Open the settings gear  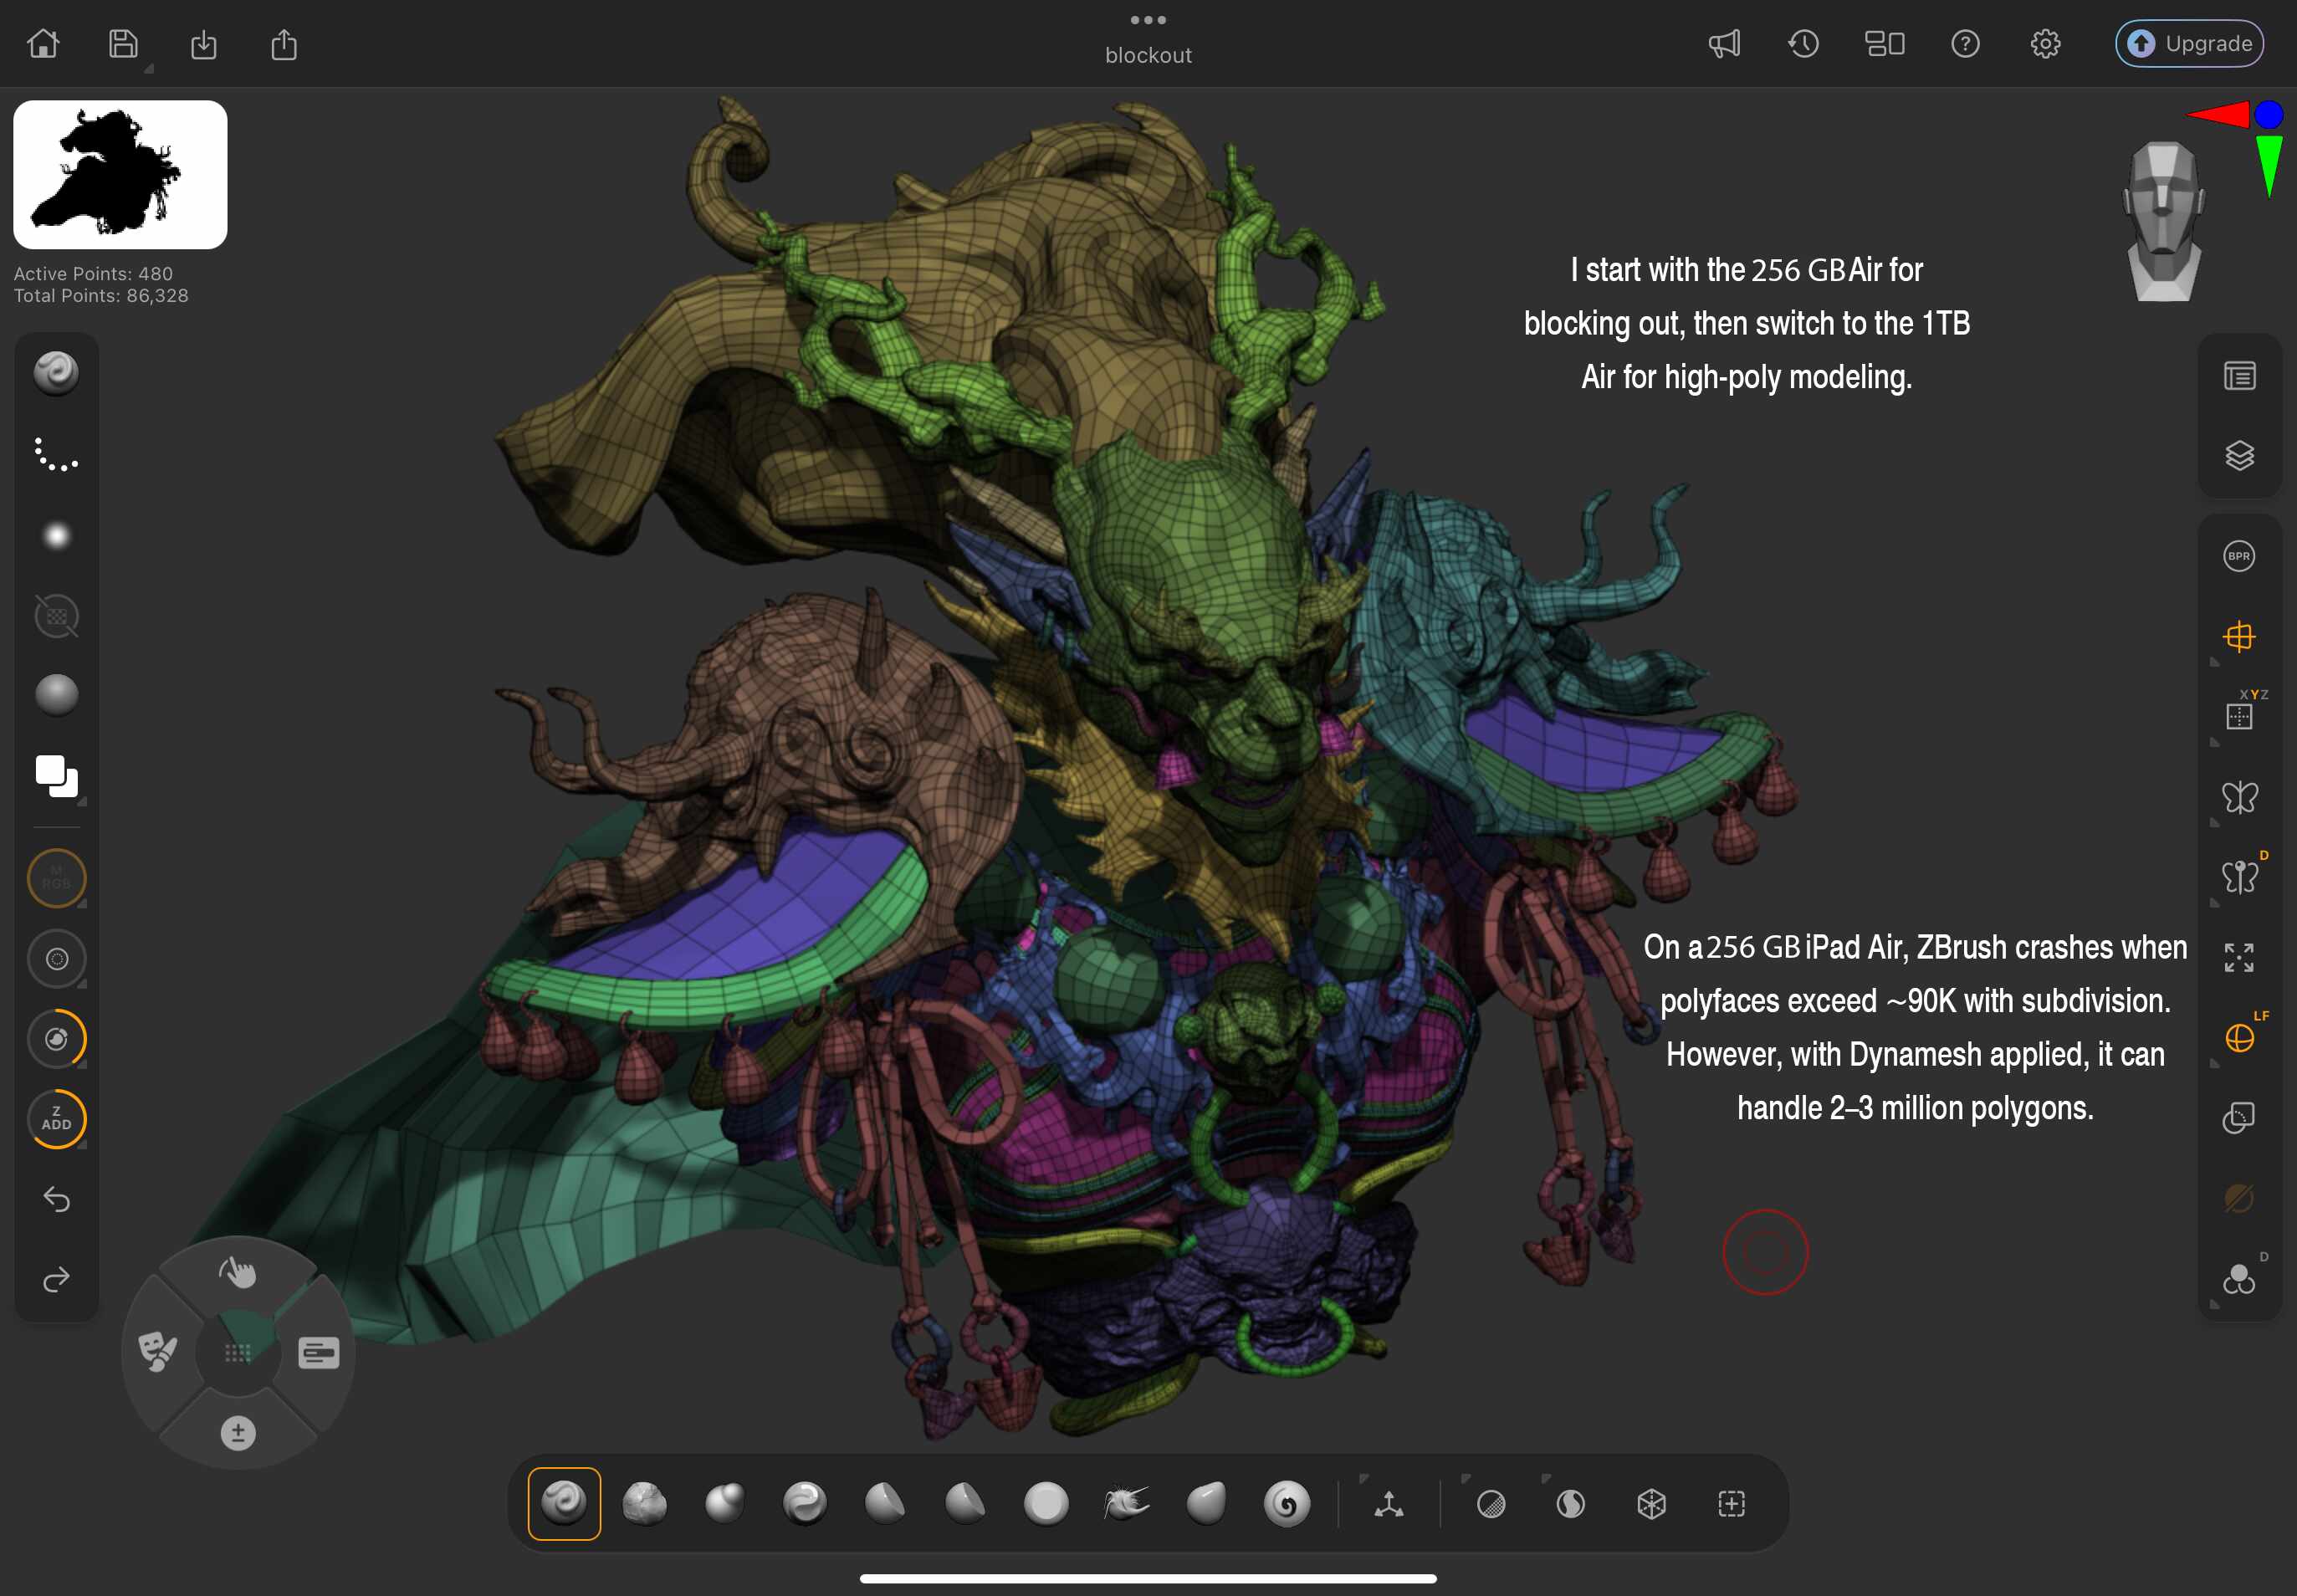pyautogui.click(x=2045, y=44)
